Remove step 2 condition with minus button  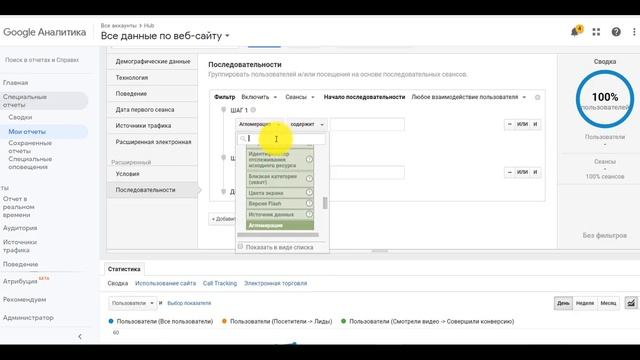tap(509, 172)
